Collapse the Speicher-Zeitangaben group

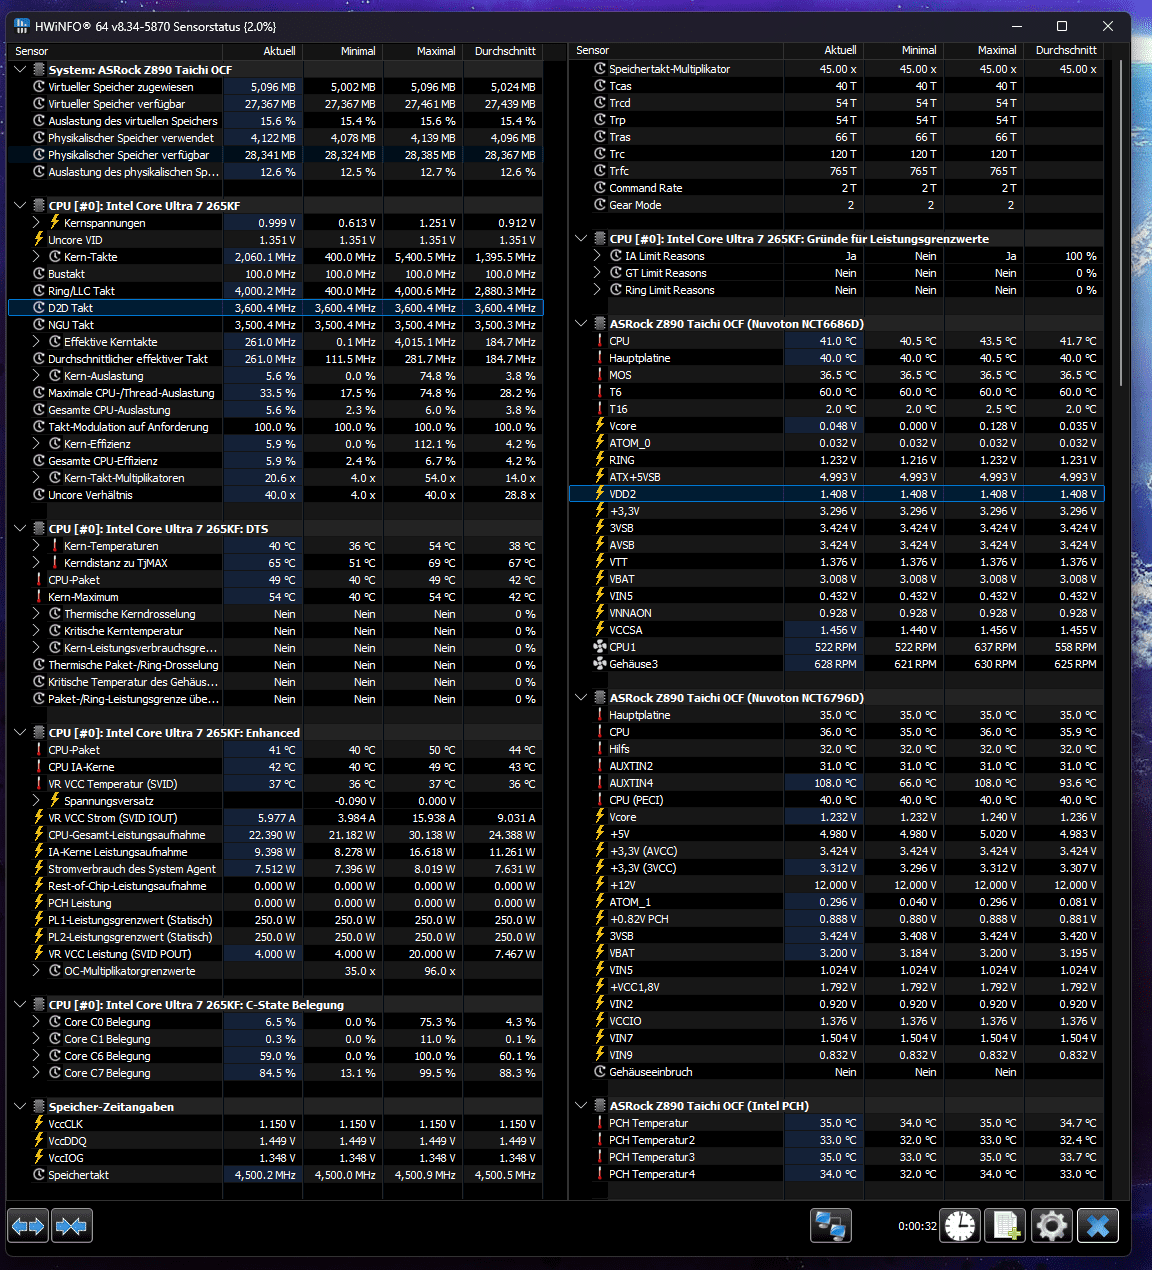point(20,1107)
